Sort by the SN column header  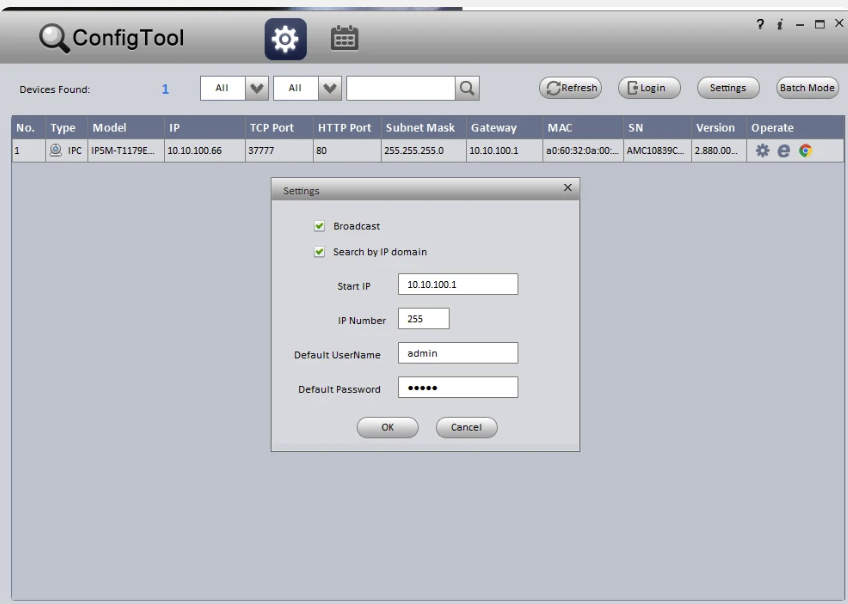pyautogui.click(x=657, y=128)
